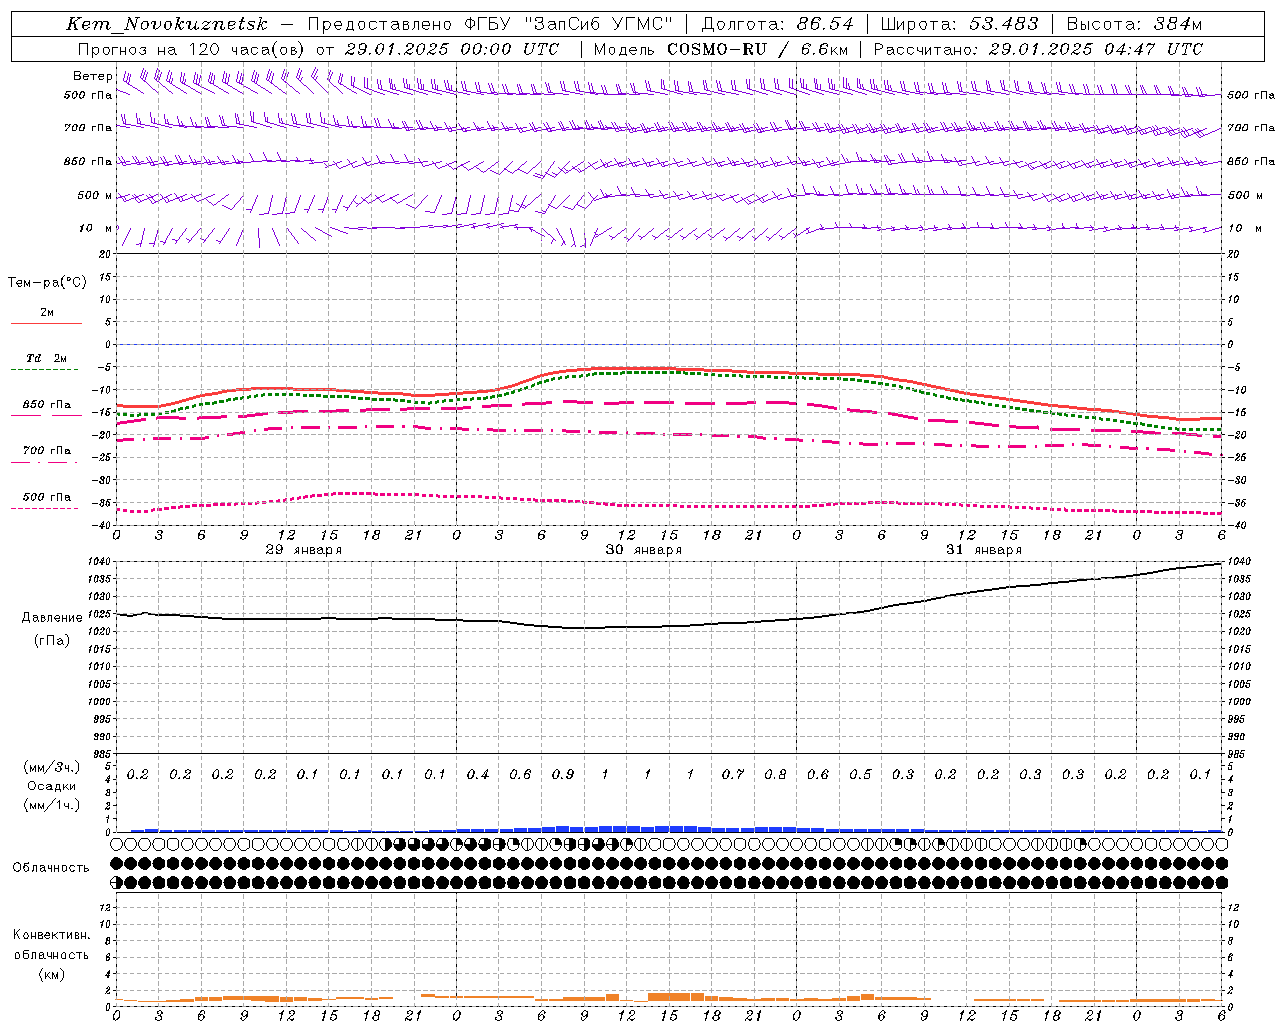This screenshot has width=1280, height=1024.
Task: Click the Долгота: 86.54 value
Action: click(x=778, y=24)
